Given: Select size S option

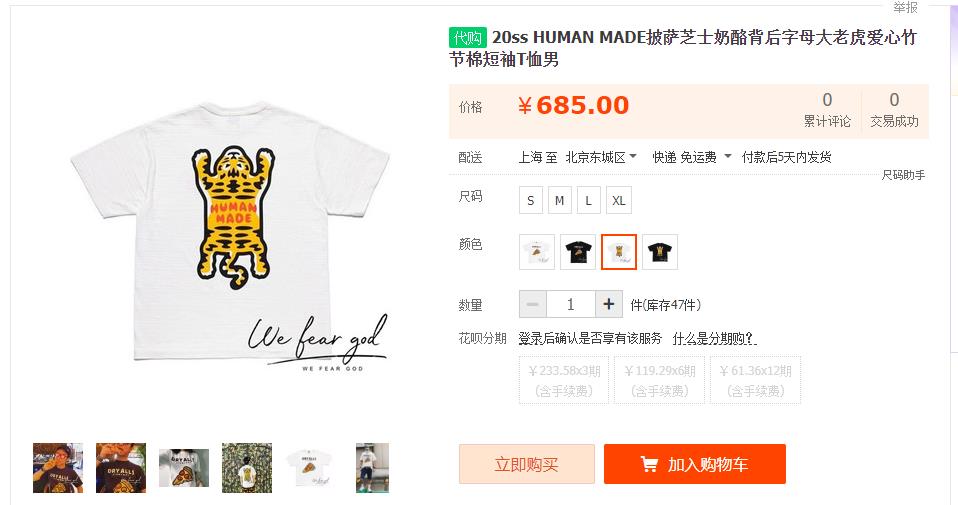Looking at the screenshot, I should pyautogui.click(x=531, y=200).
